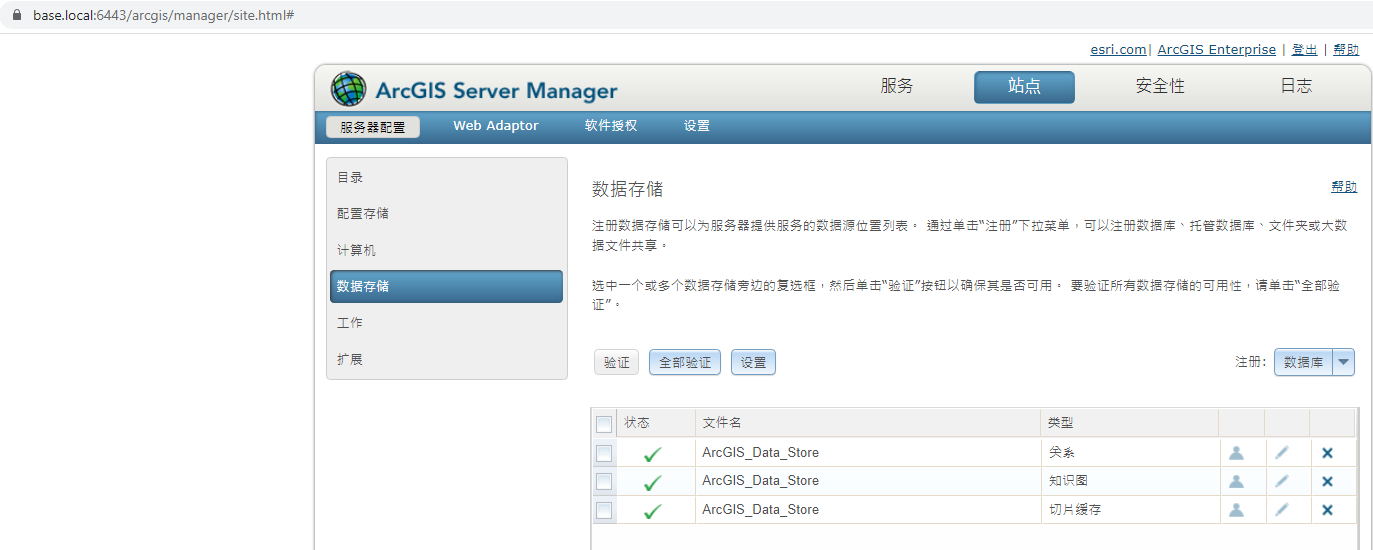1373x550 pixels.
Task: Click the 数据库 register button
Action: coord(1304,362)
